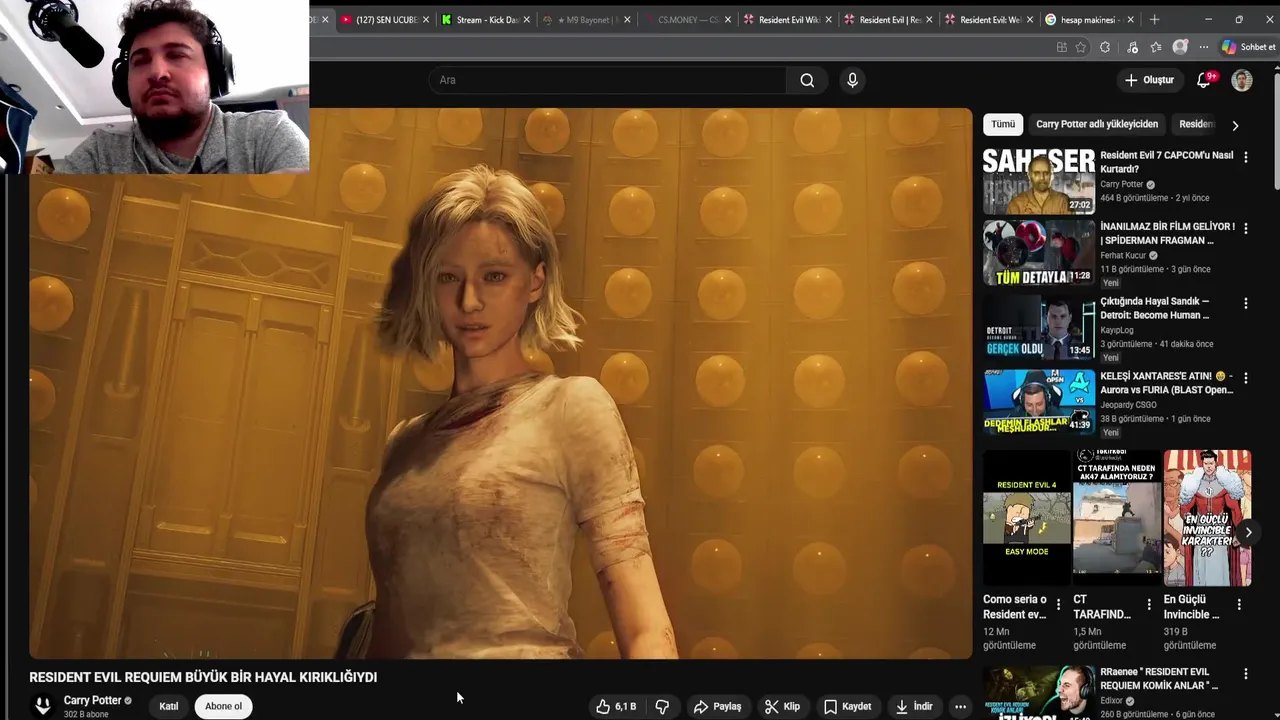Open the Carry Potter channel avatar
1280x720 pixels.
[x=43, y=706]
